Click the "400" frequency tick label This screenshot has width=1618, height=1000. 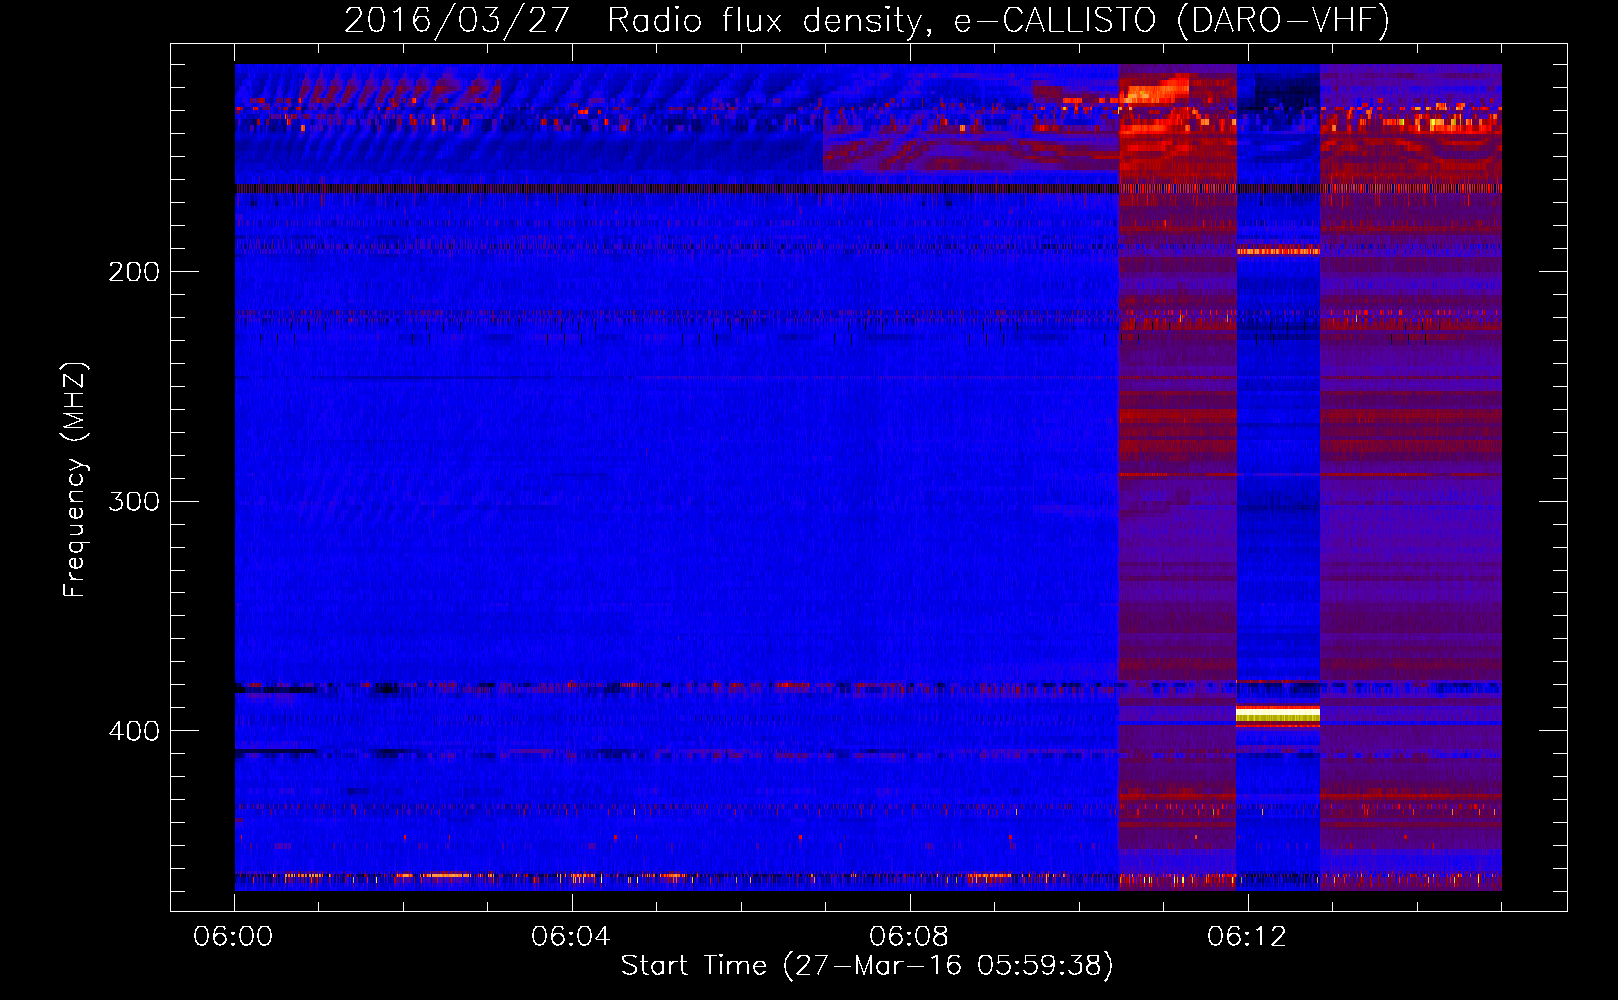point(134,731)
